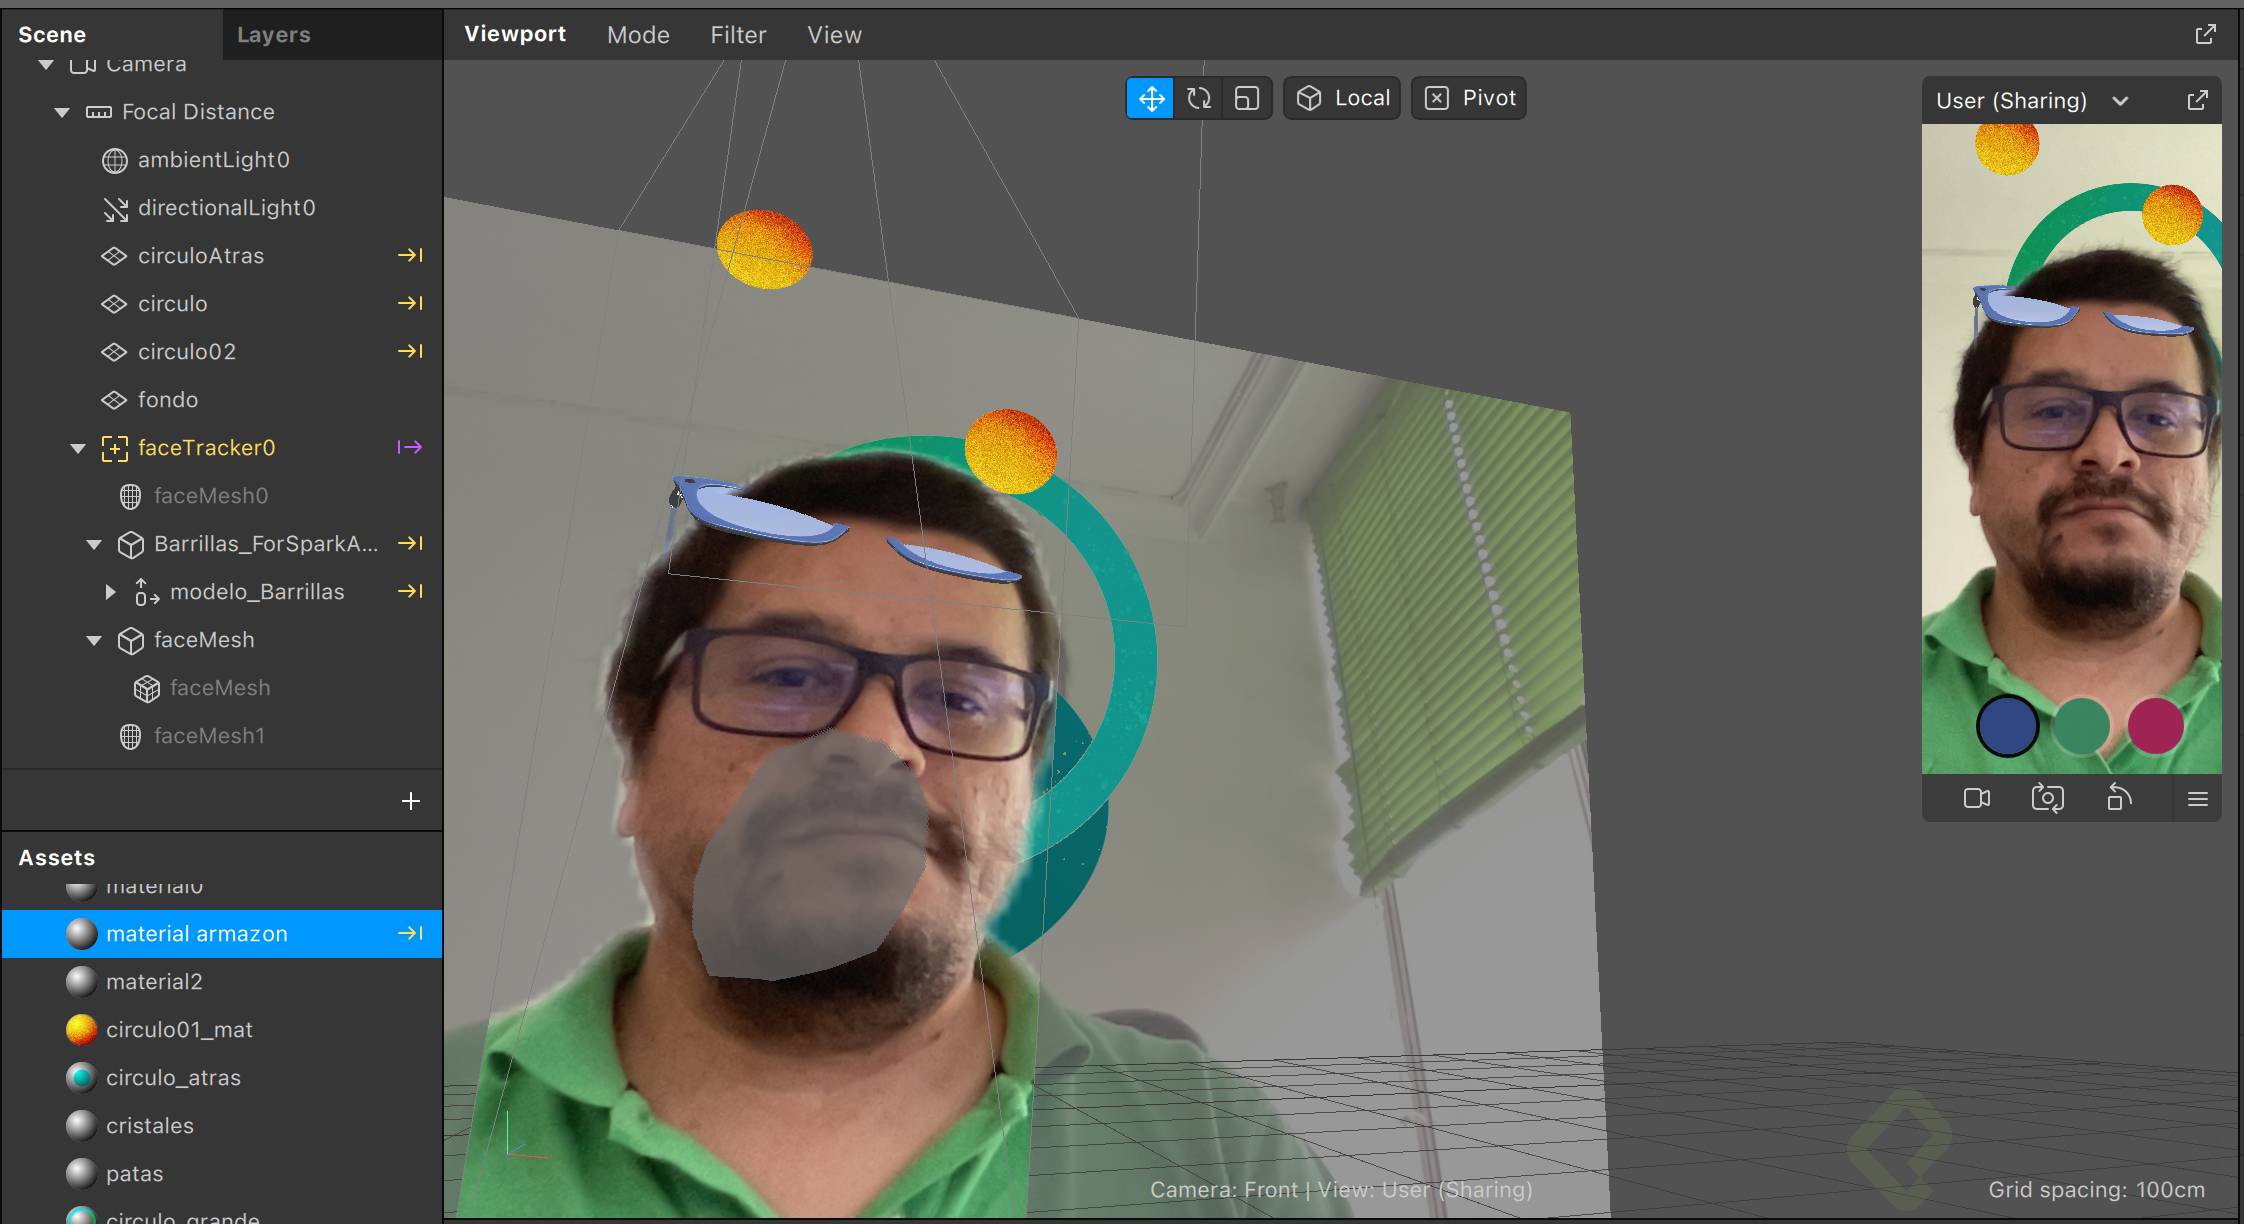This screenshot has height=1224, width=2244.
Task: Open the simulator hamburger menu
Action: point(2197,798)
